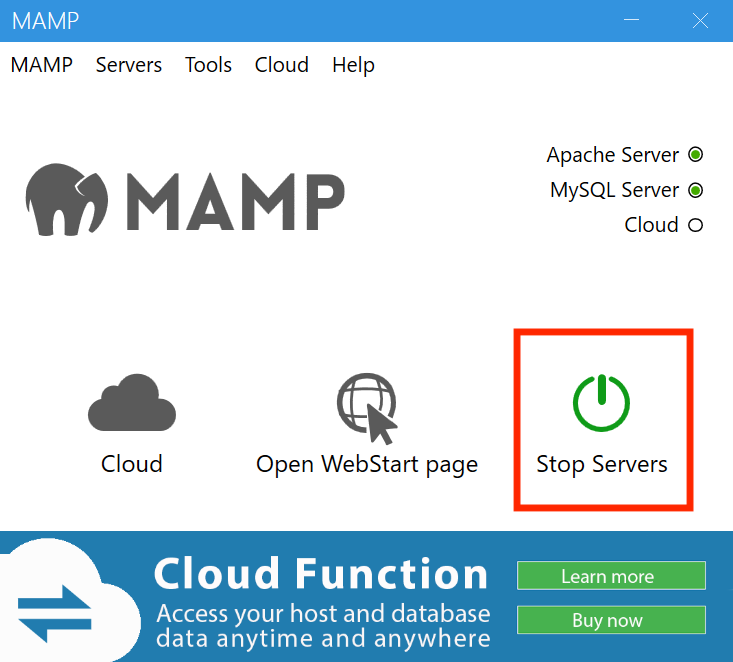The width and height of the screenshot is (733, 662).
Task: Open the MAMP menu
Action: (42, 65)
